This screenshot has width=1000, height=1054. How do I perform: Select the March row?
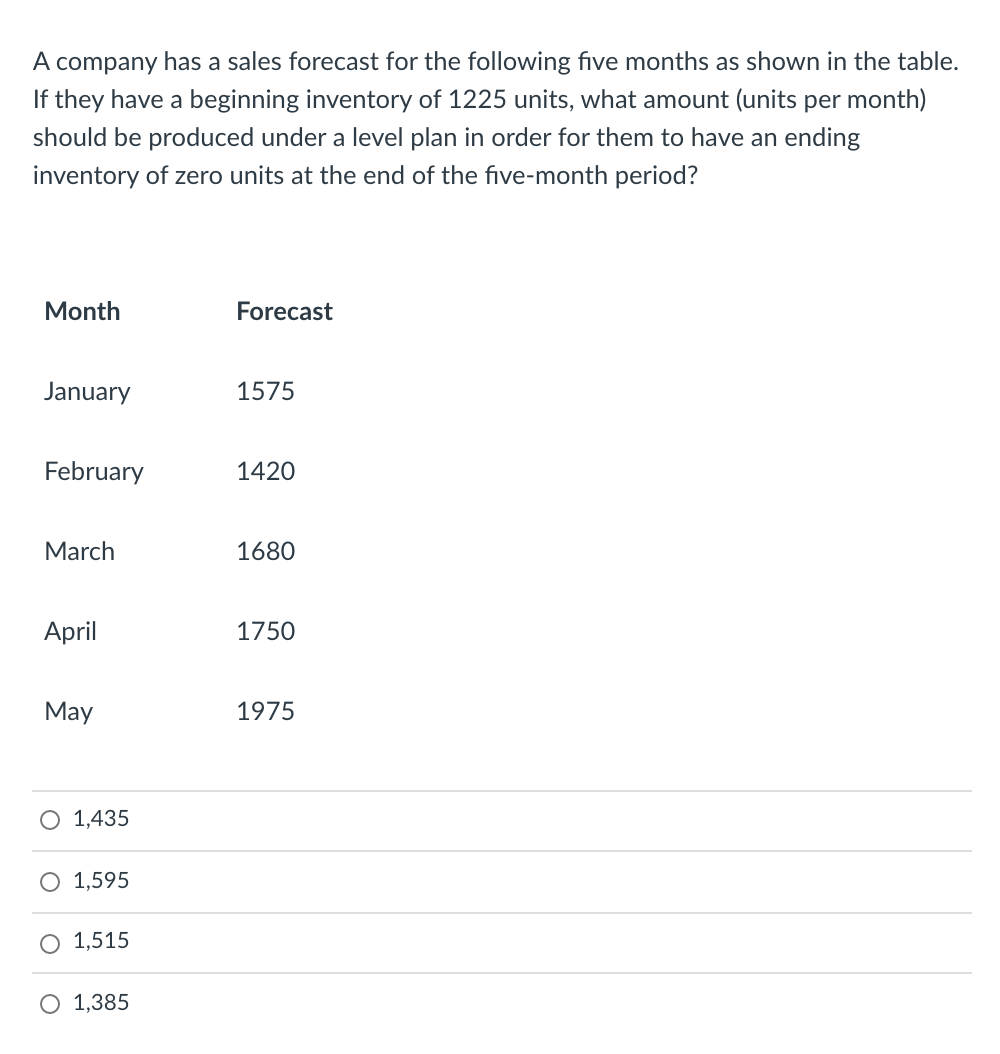pos(79,551)
